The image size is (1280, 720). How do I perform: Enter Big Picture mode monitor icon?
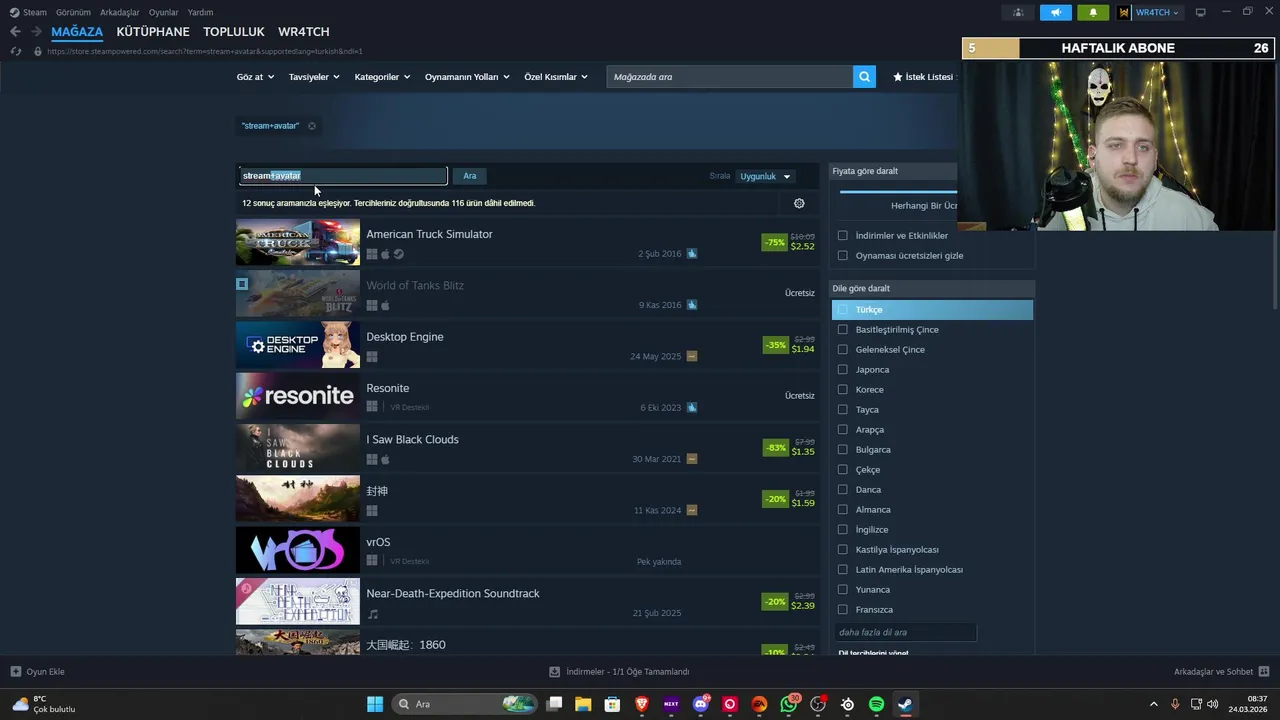[x=1201, y=12]
